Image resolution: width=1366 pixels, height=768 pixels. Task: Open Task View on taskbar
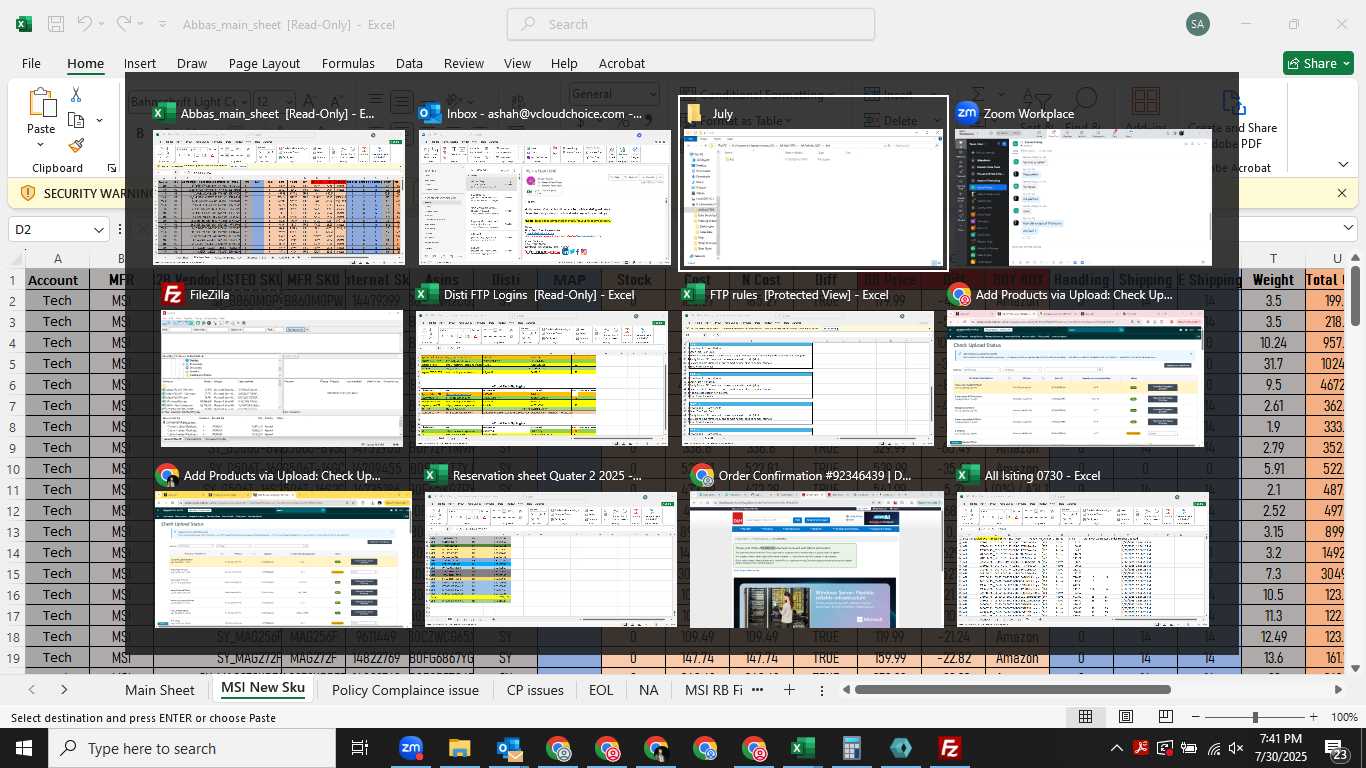(360, 748)
